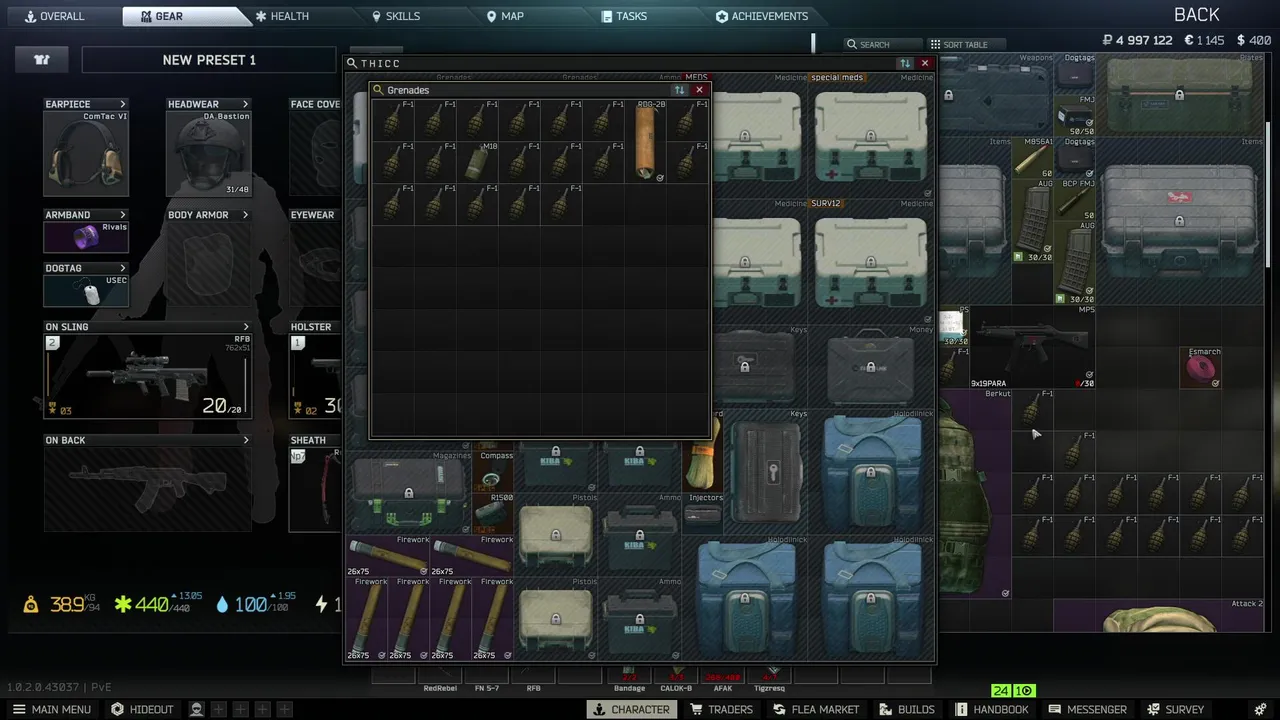Select the RFB rifle on sling
The height and width of the screenshot is (720, 1280).
pyautogui.click(x=148, y=376)
